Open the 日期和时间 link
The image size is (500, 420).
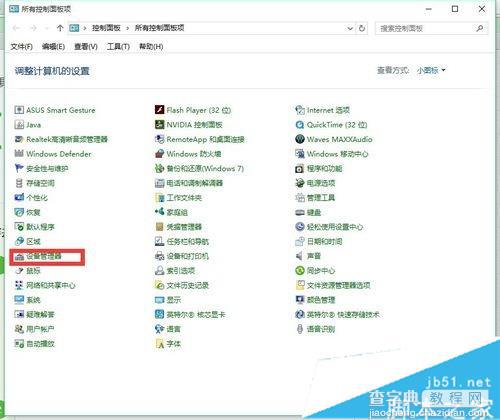pos(324,242)
